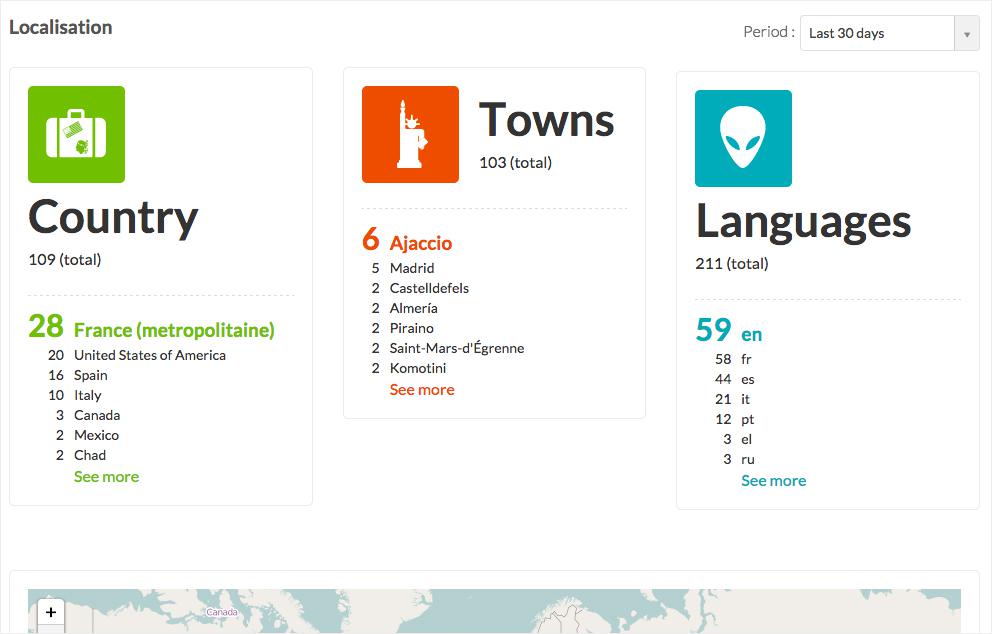Open the Period dropdown showing Last 30 days
The image size is (992, 634).
tap(877, 33)
